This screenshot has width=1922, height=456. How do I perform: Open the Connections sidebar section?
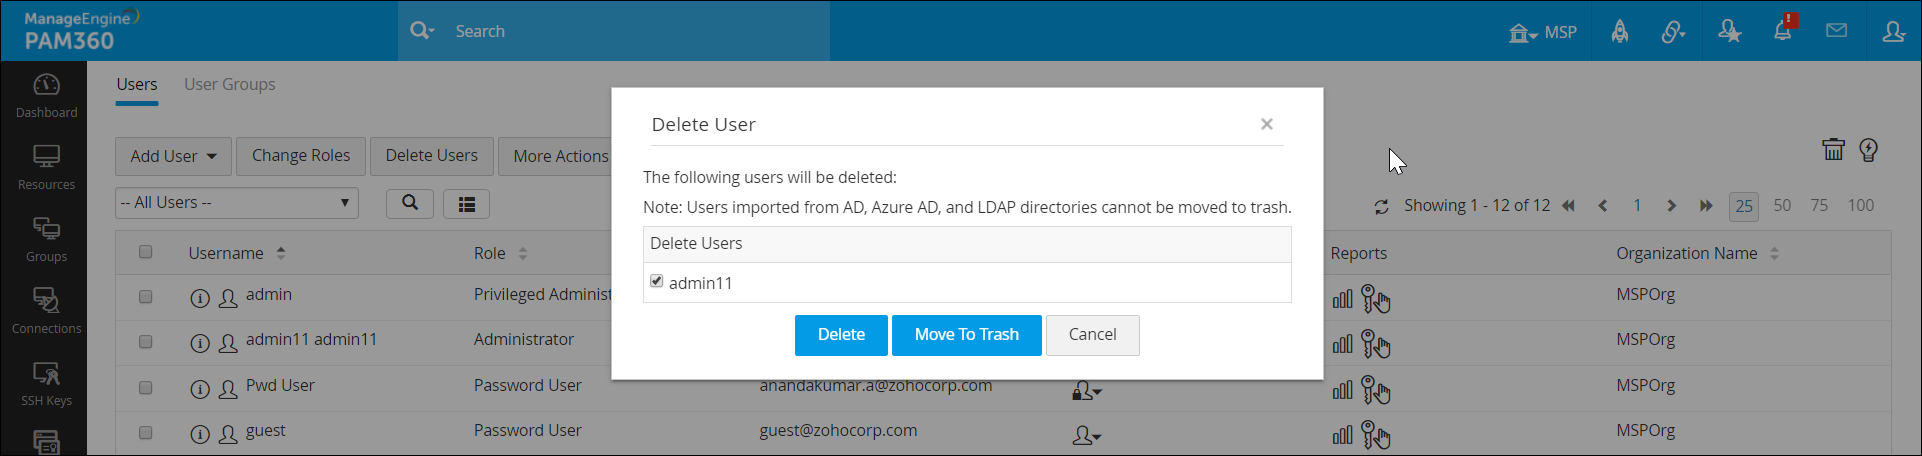46,311
